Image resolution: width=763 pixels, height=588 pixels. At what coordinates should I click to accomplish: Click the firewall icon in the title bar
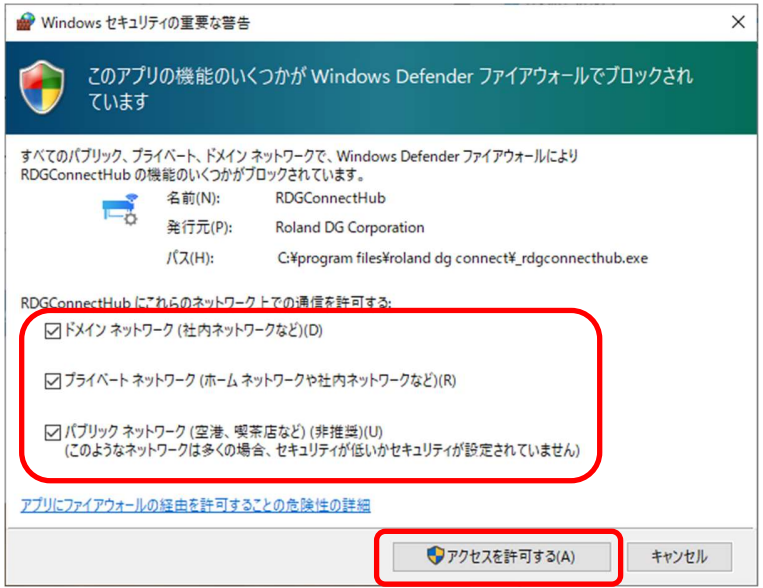[25, 22]
